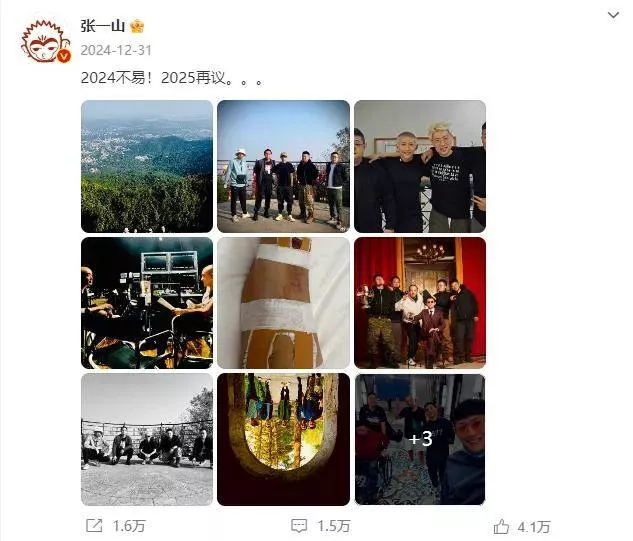Click the orange verified badge on avatar
The image size is (633, 541).
(64, 57)
